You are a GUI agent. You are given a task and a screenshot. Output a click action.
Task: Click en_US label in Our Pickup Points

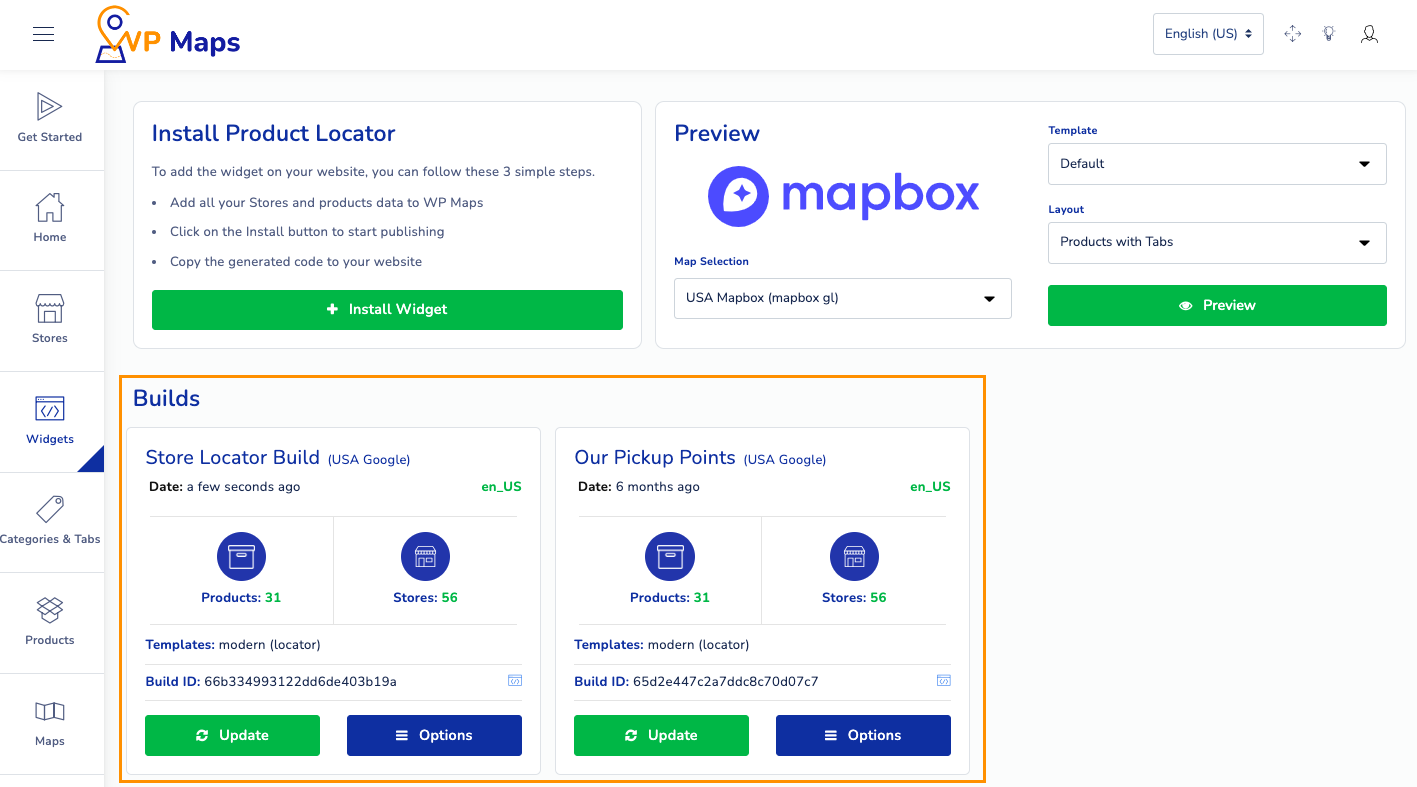point(930,487)
